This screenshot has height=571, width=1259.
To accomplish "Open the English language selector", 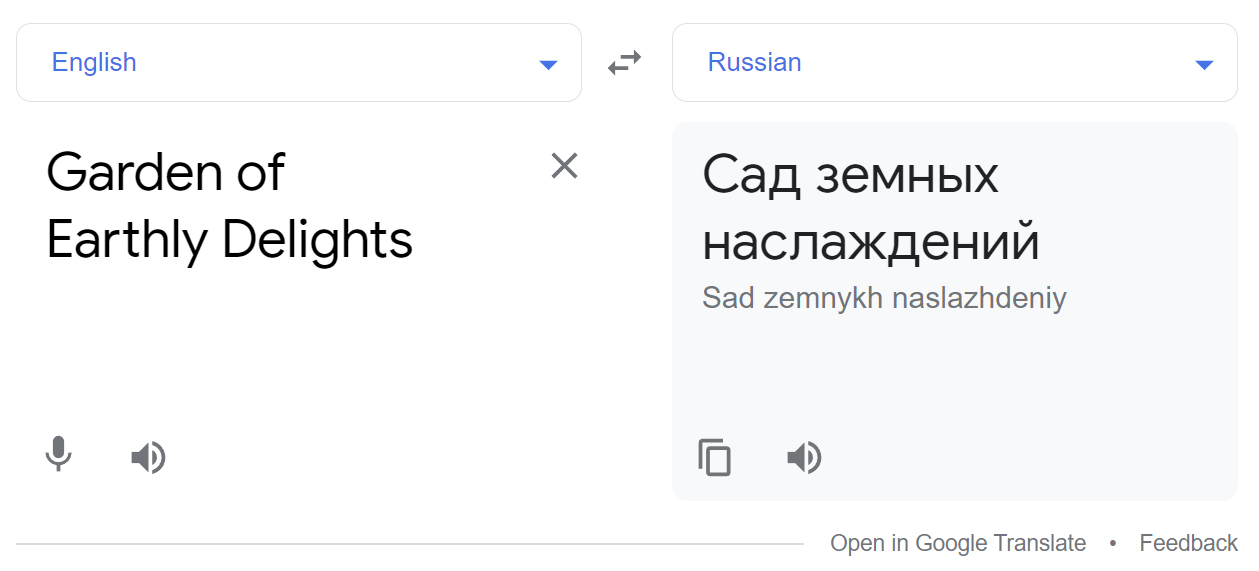I will click(x=94, y=62).
